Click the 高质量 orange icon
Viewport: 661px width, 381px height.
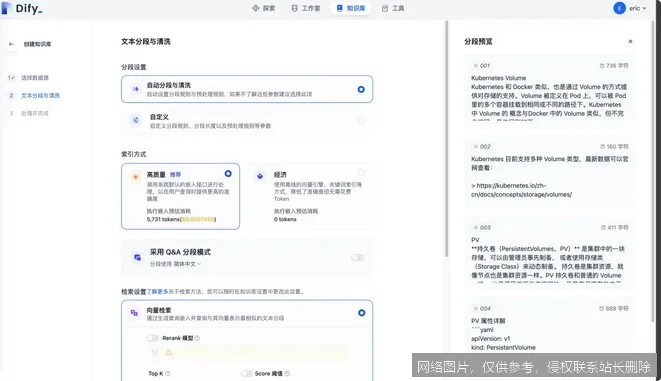[x=135, y=177]
